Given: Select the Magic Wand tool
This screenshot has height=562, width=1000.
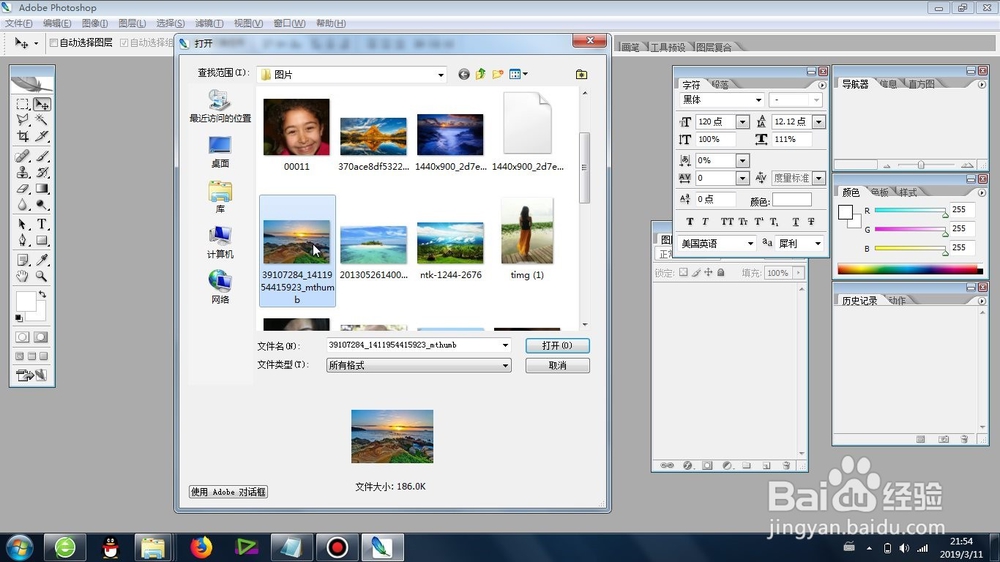Looking at the screenshot, I should [x=42, y=120].
